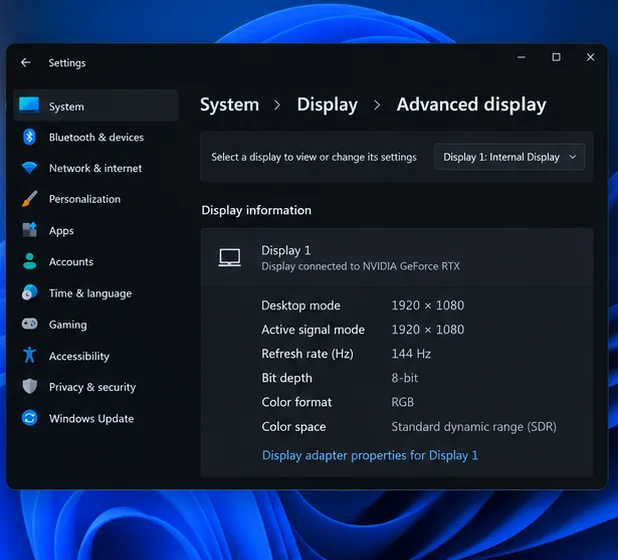Click the Accounts person icon
Image resolution: width=618 pixels, height=560 pixels.
click(30, 261)
